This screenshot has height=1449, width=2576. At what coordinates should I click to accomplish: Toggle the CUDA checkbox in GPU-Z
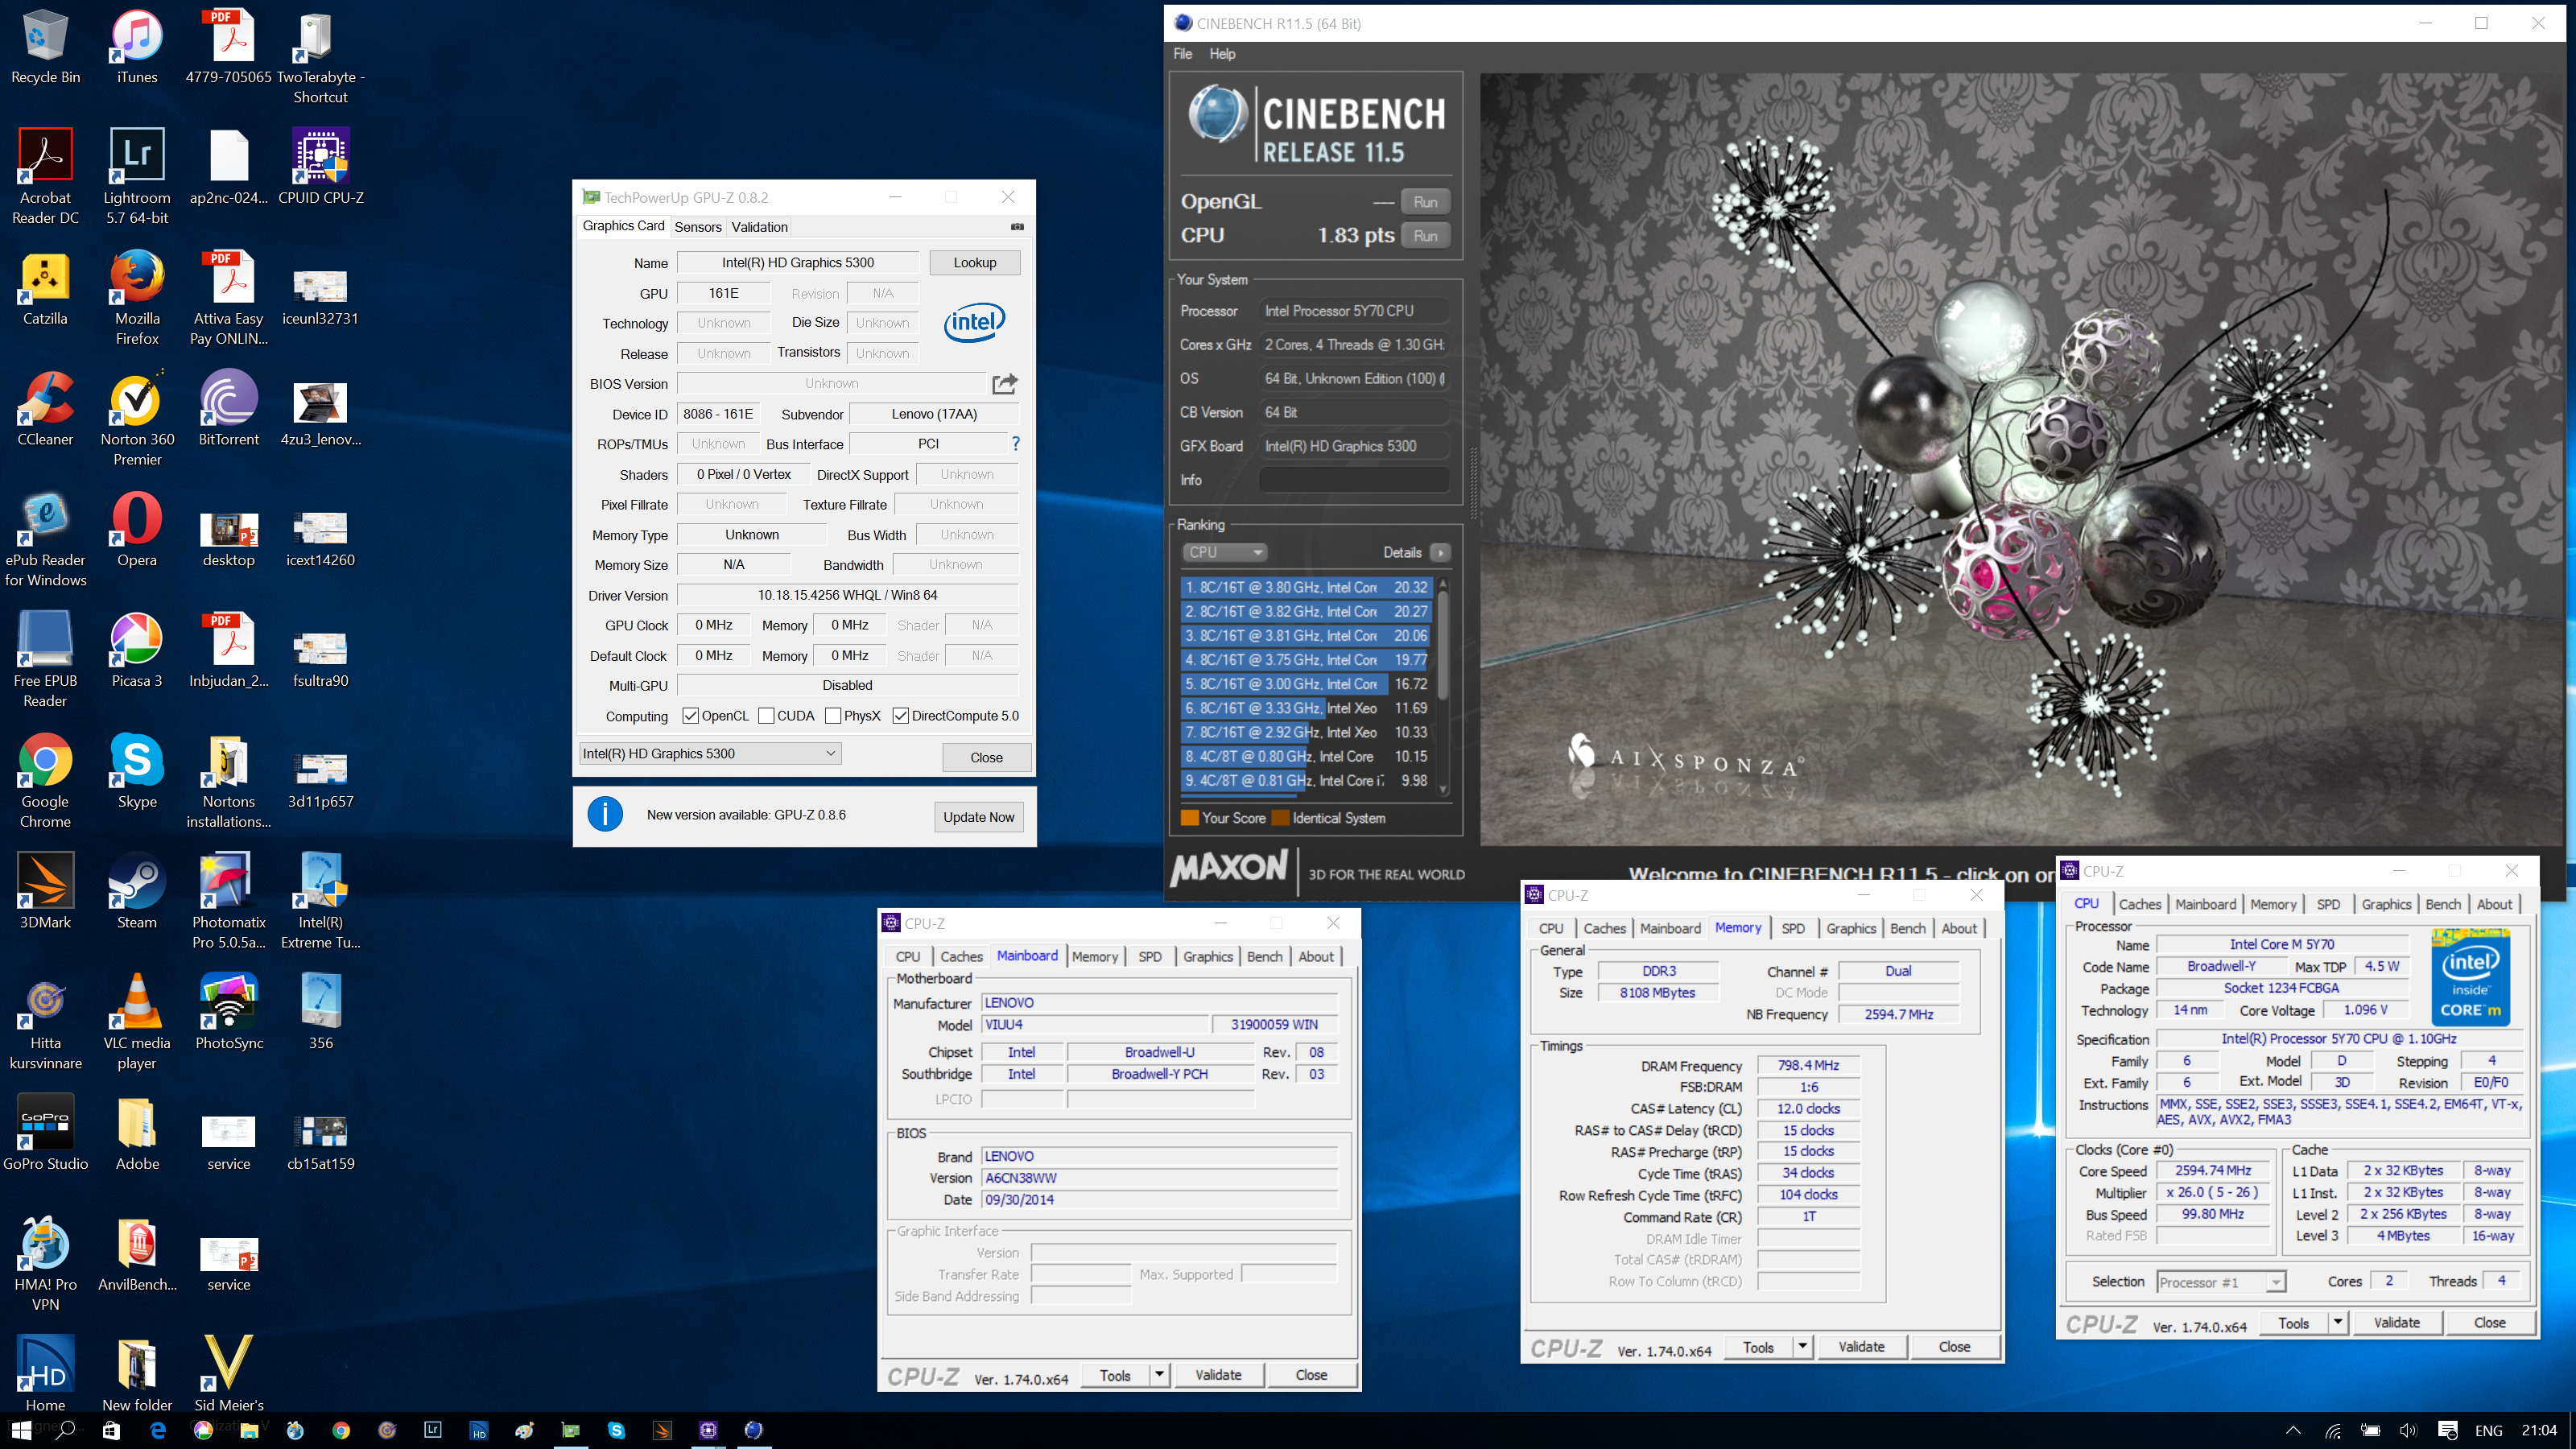(766, 716)
